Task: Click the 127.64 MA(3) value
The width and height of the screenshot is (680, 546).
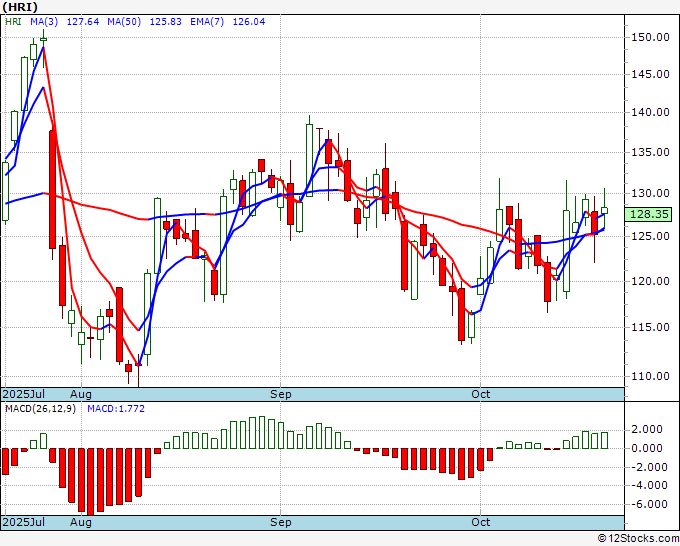Action: pyautogui.click(x=83, y=22)
